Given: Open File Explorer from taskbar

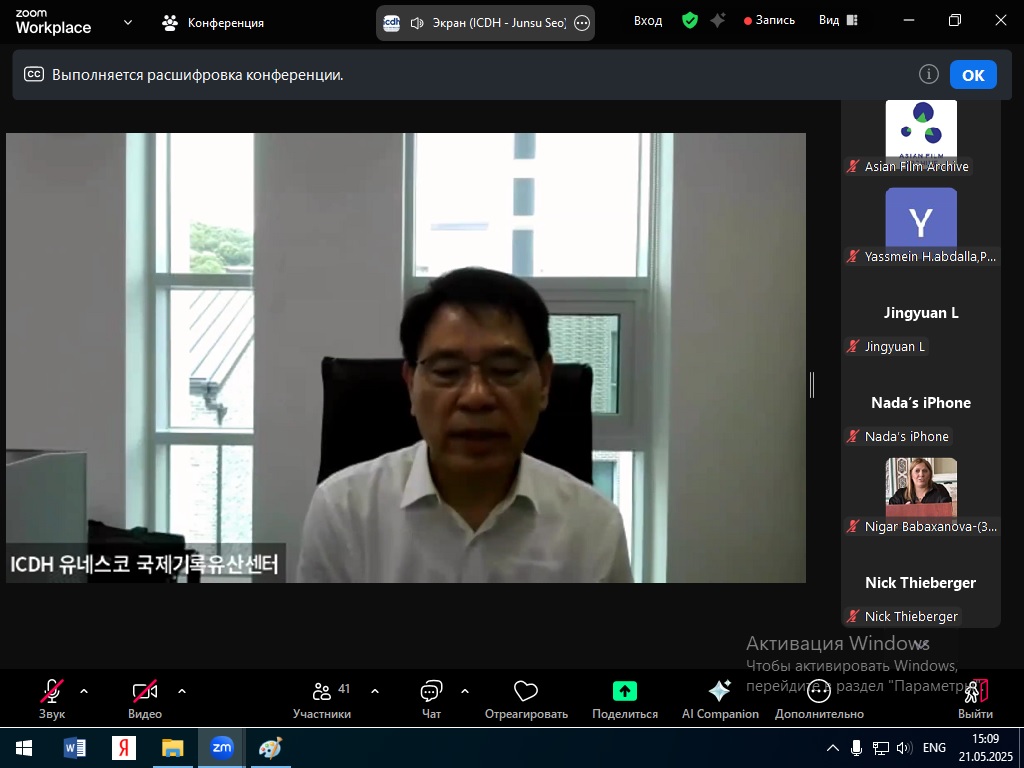Looking at the screenshot, I should [x=173, y=748].
